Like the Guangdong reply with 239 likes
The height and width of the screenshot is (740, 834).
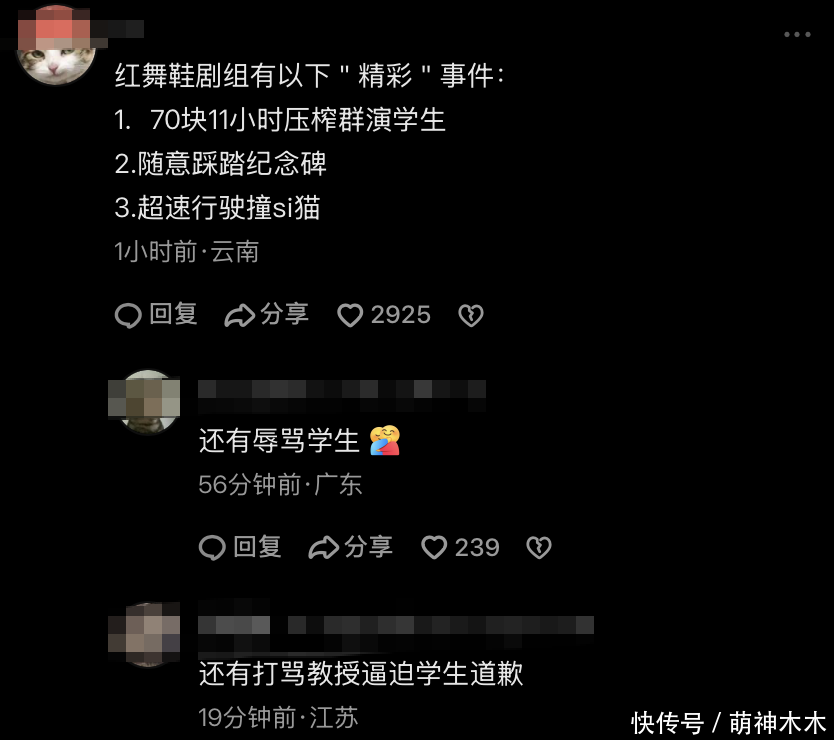click(434, 547)
